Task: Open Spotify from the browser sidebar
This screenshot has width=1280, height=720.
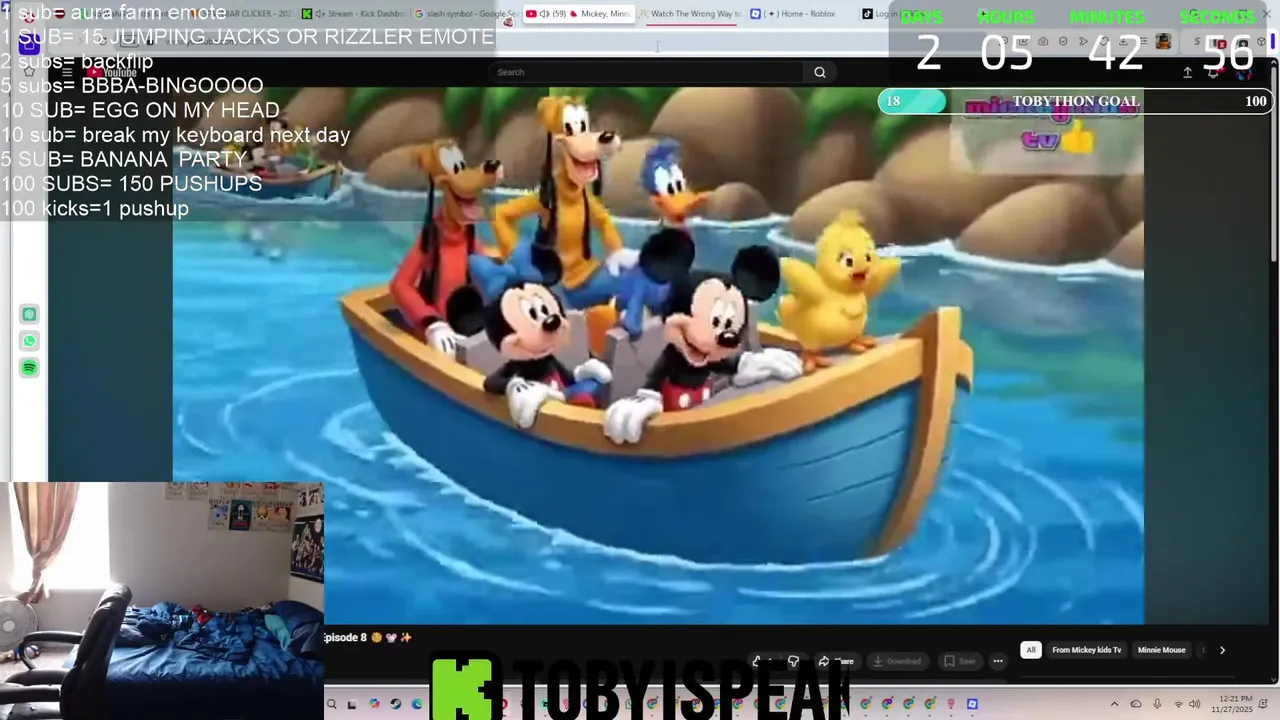Action: (29, 368)
